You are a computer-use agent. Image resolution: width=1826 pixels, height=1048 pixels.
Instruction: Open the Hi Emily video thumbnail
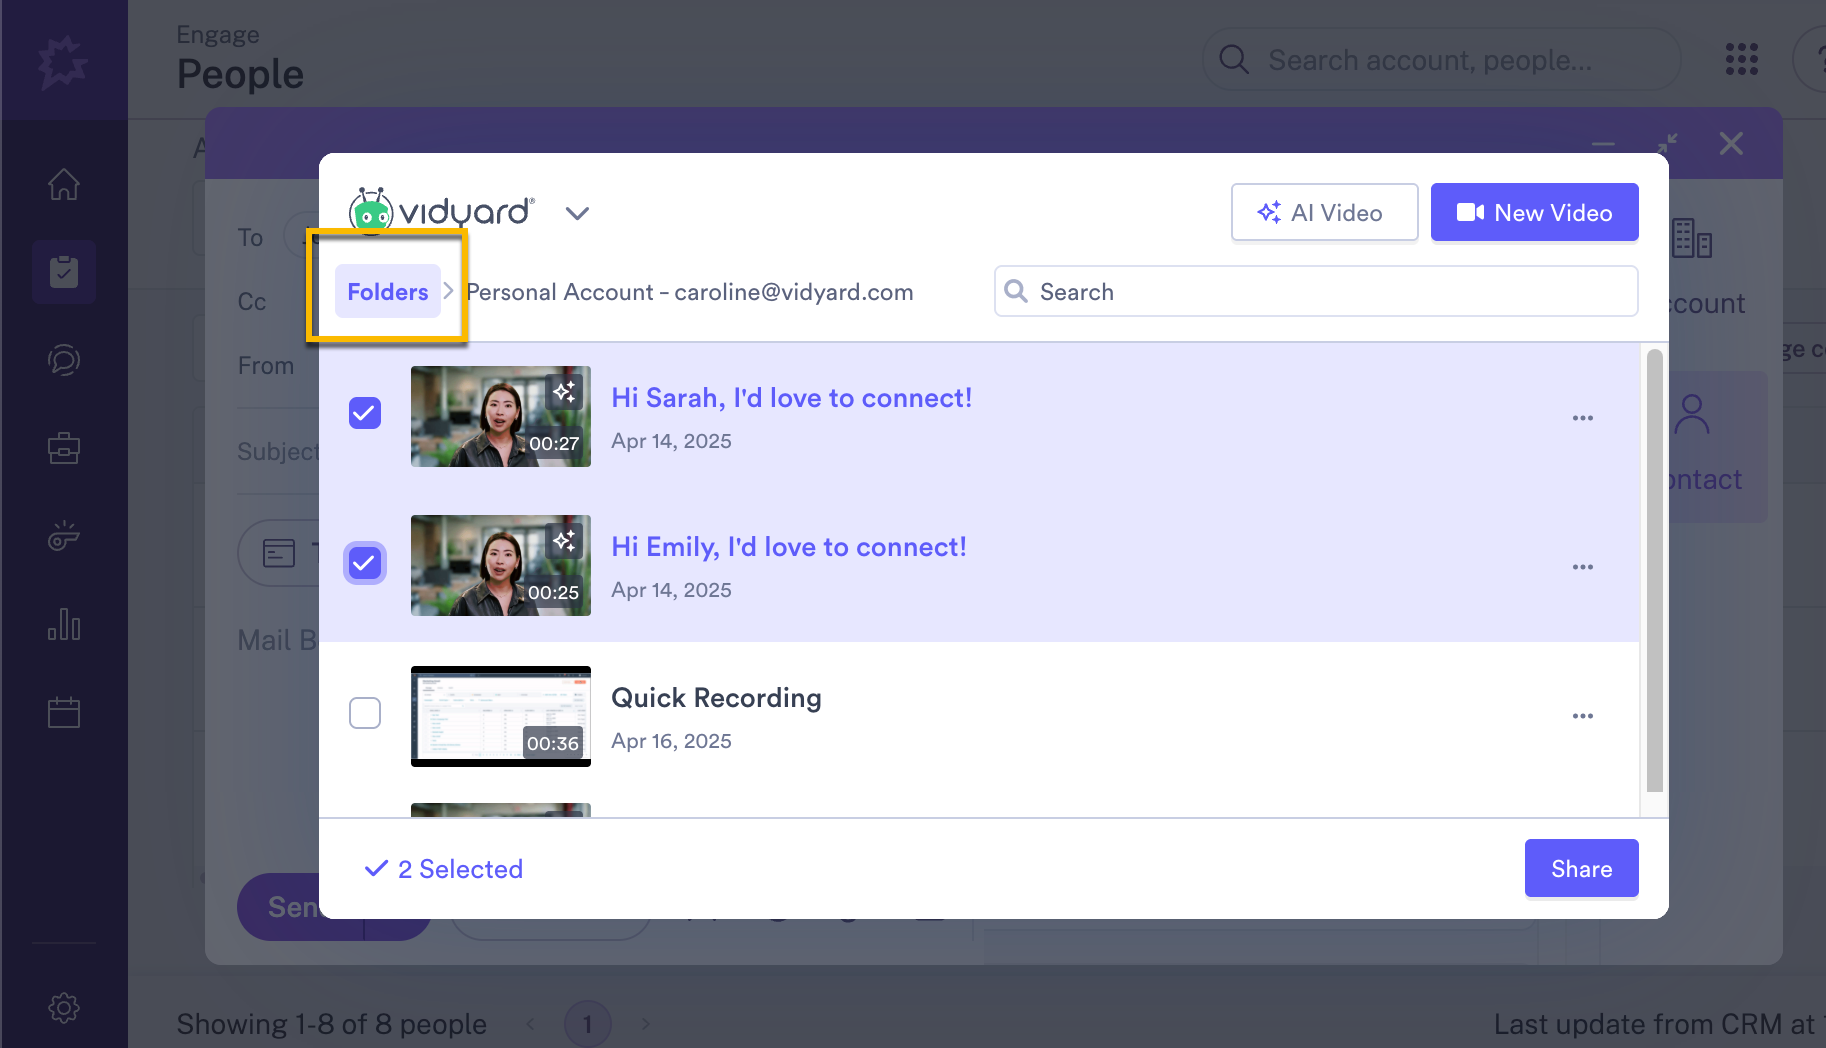(501, 565)
